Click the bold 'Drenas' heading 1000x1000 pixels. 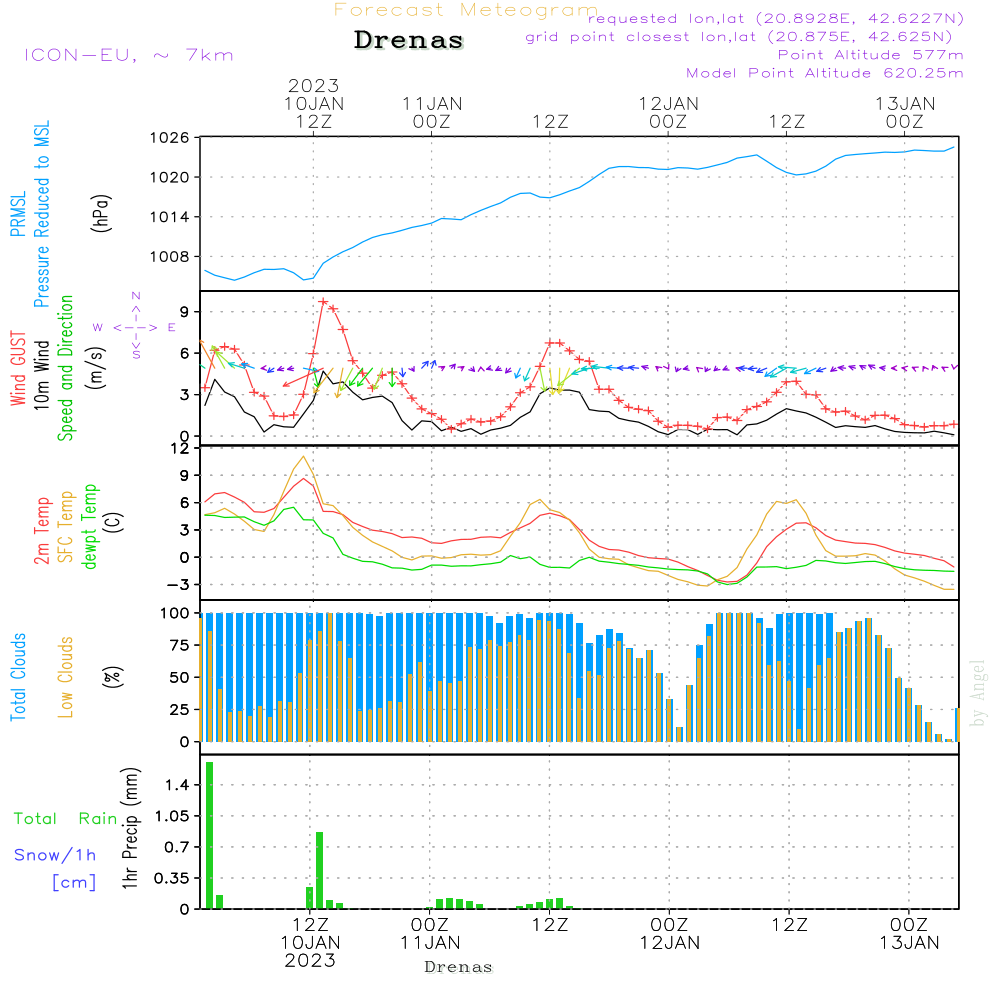click(x=409, y=40)
